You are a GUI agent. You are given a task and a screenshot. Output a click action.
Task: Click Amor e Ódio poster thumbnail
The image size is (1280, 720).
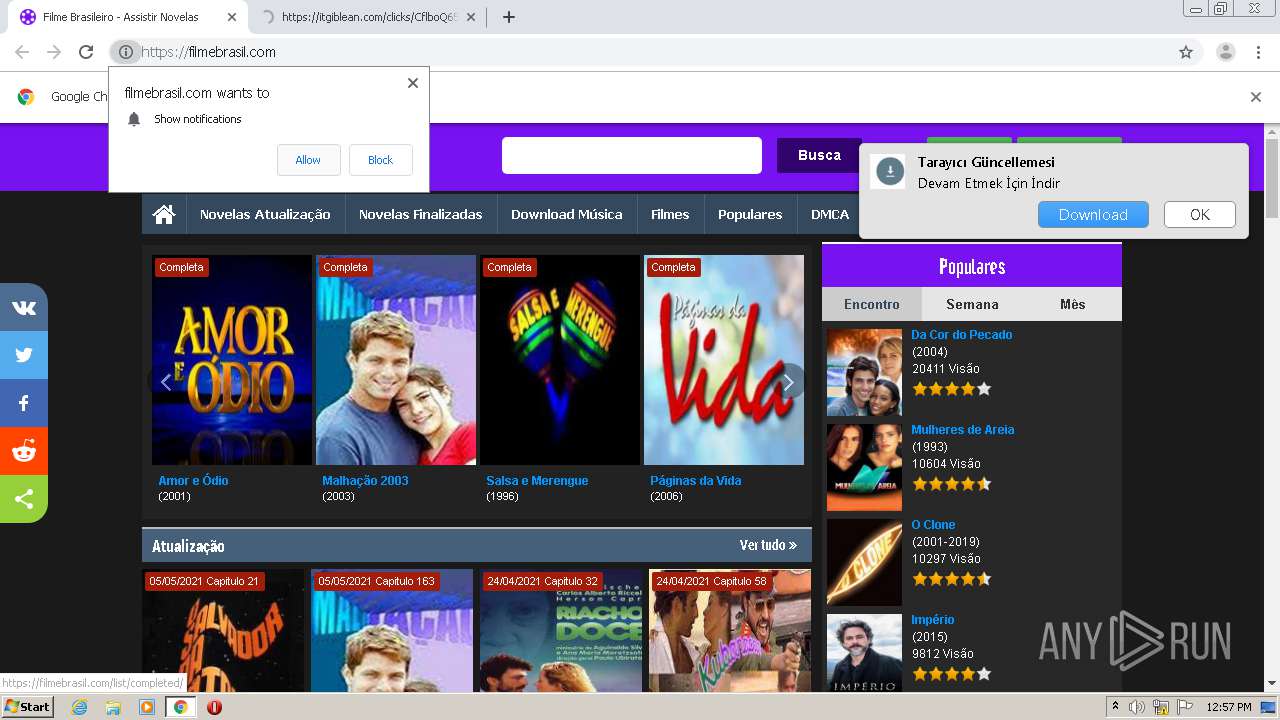tap(232, 360)
